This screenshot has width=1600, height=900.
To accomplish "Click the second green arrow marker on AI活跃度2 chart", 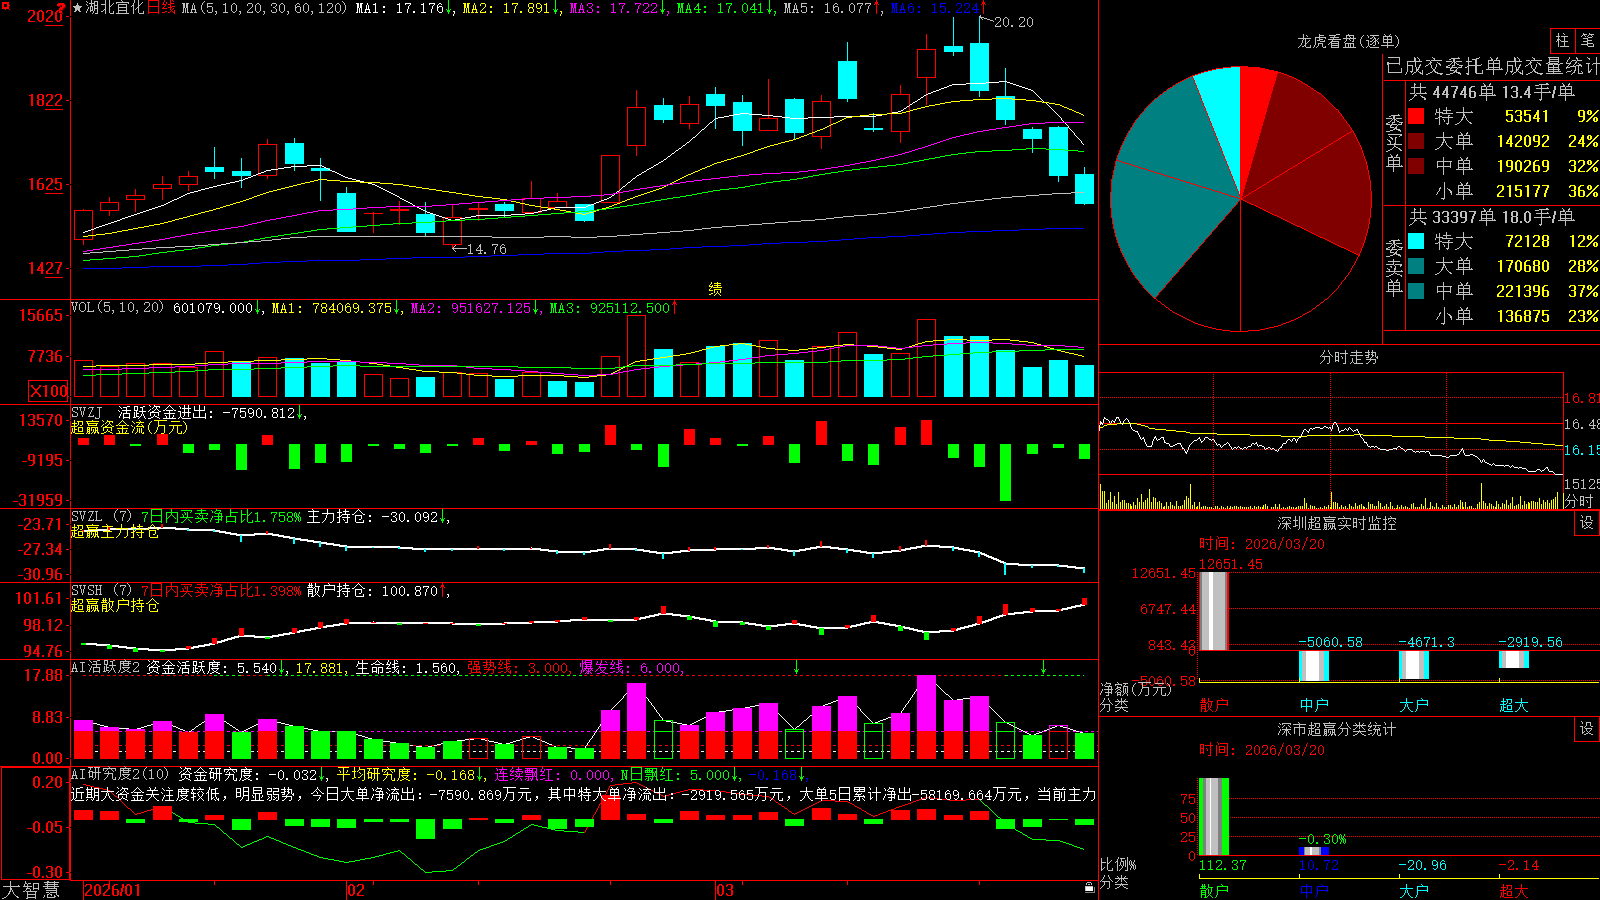I will tap(1043, 666).
